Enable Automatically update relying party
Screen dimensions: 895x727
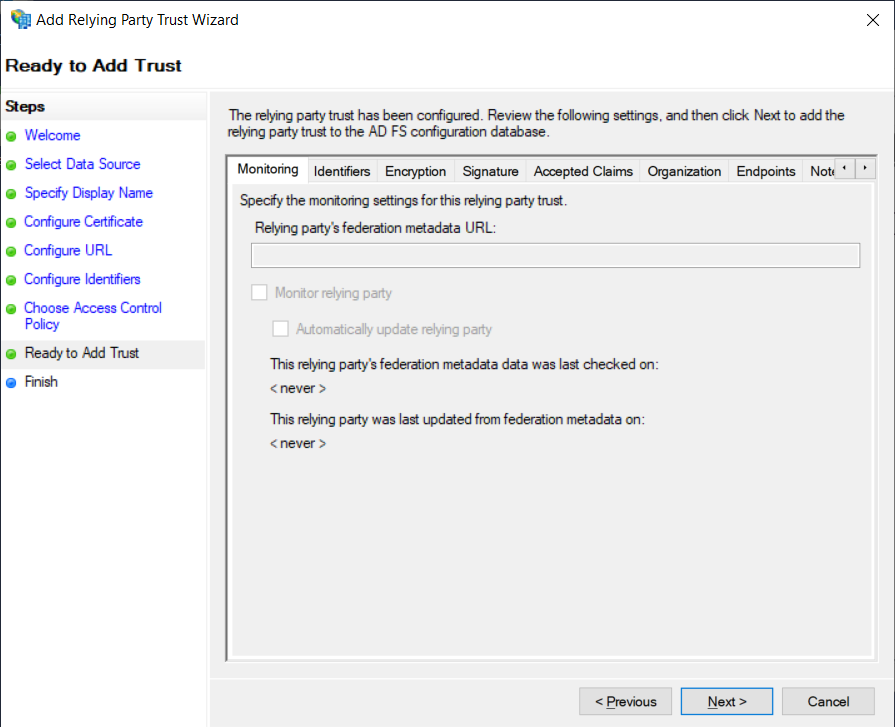coord(281,329)
